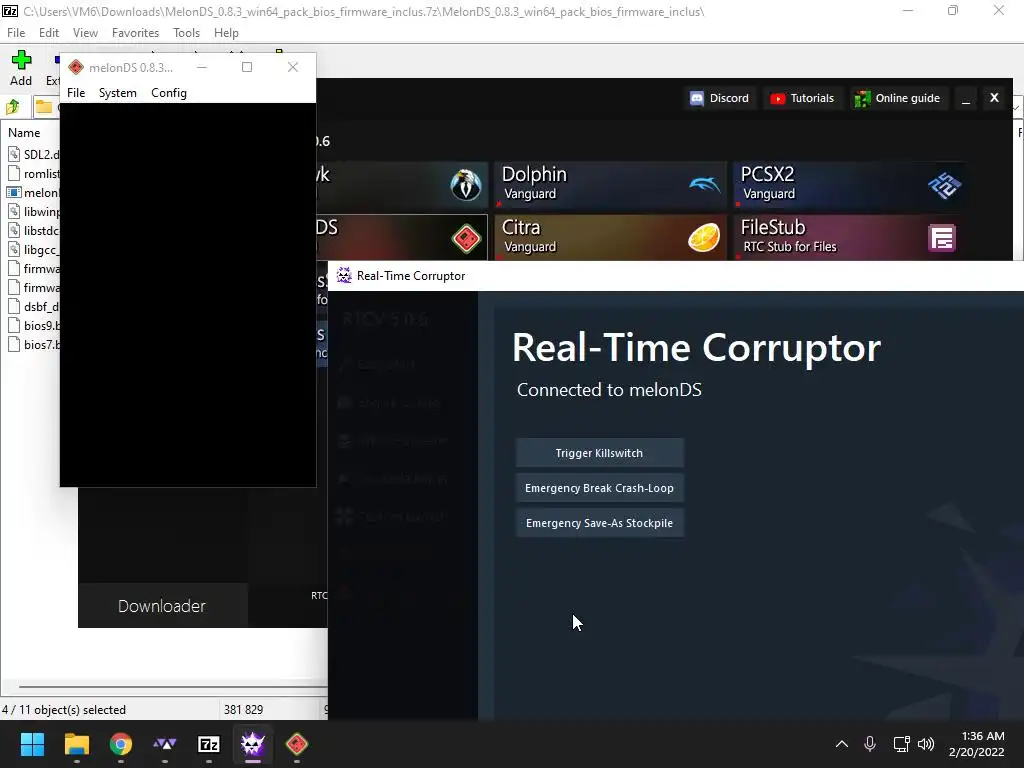This screenshot has height=768, width=1024.
Task: Click Trigger Killswitch button
Action: point(600,453)
